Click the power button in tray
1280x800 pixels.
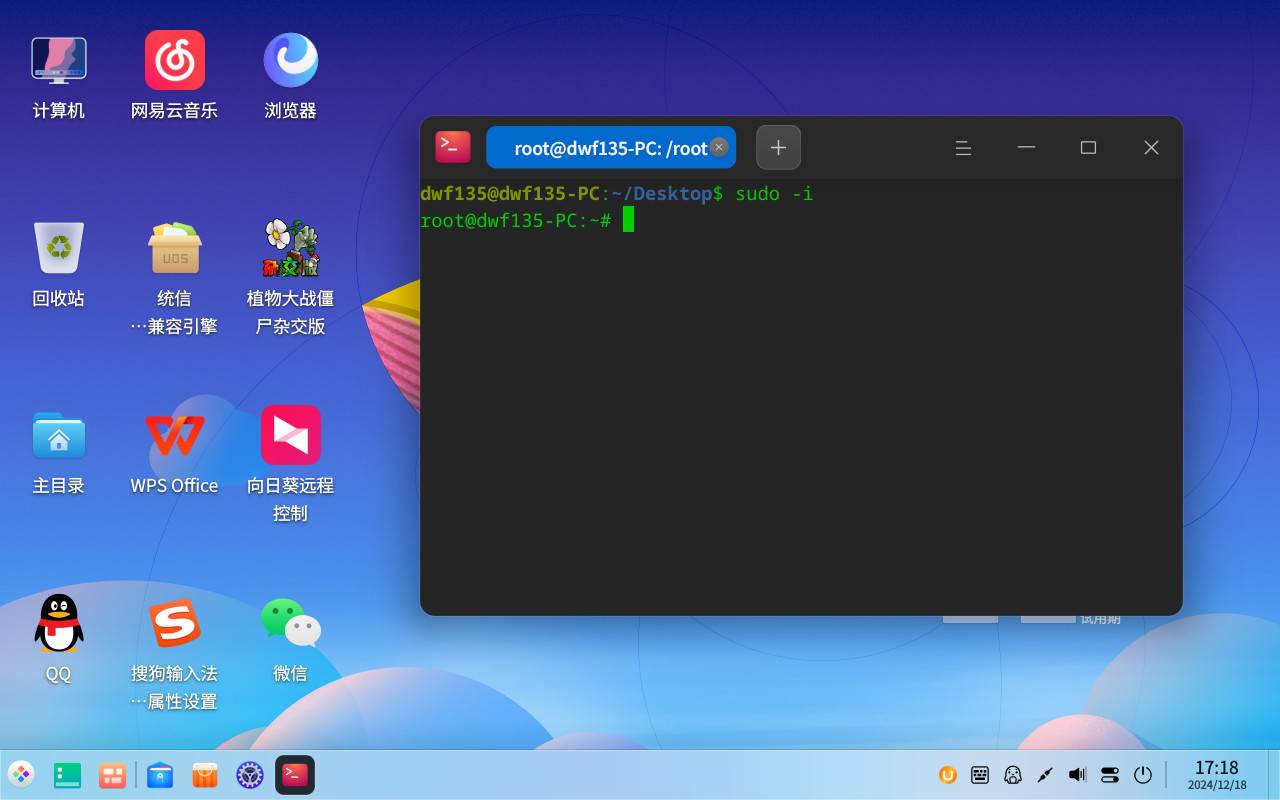pos(1143,774)
